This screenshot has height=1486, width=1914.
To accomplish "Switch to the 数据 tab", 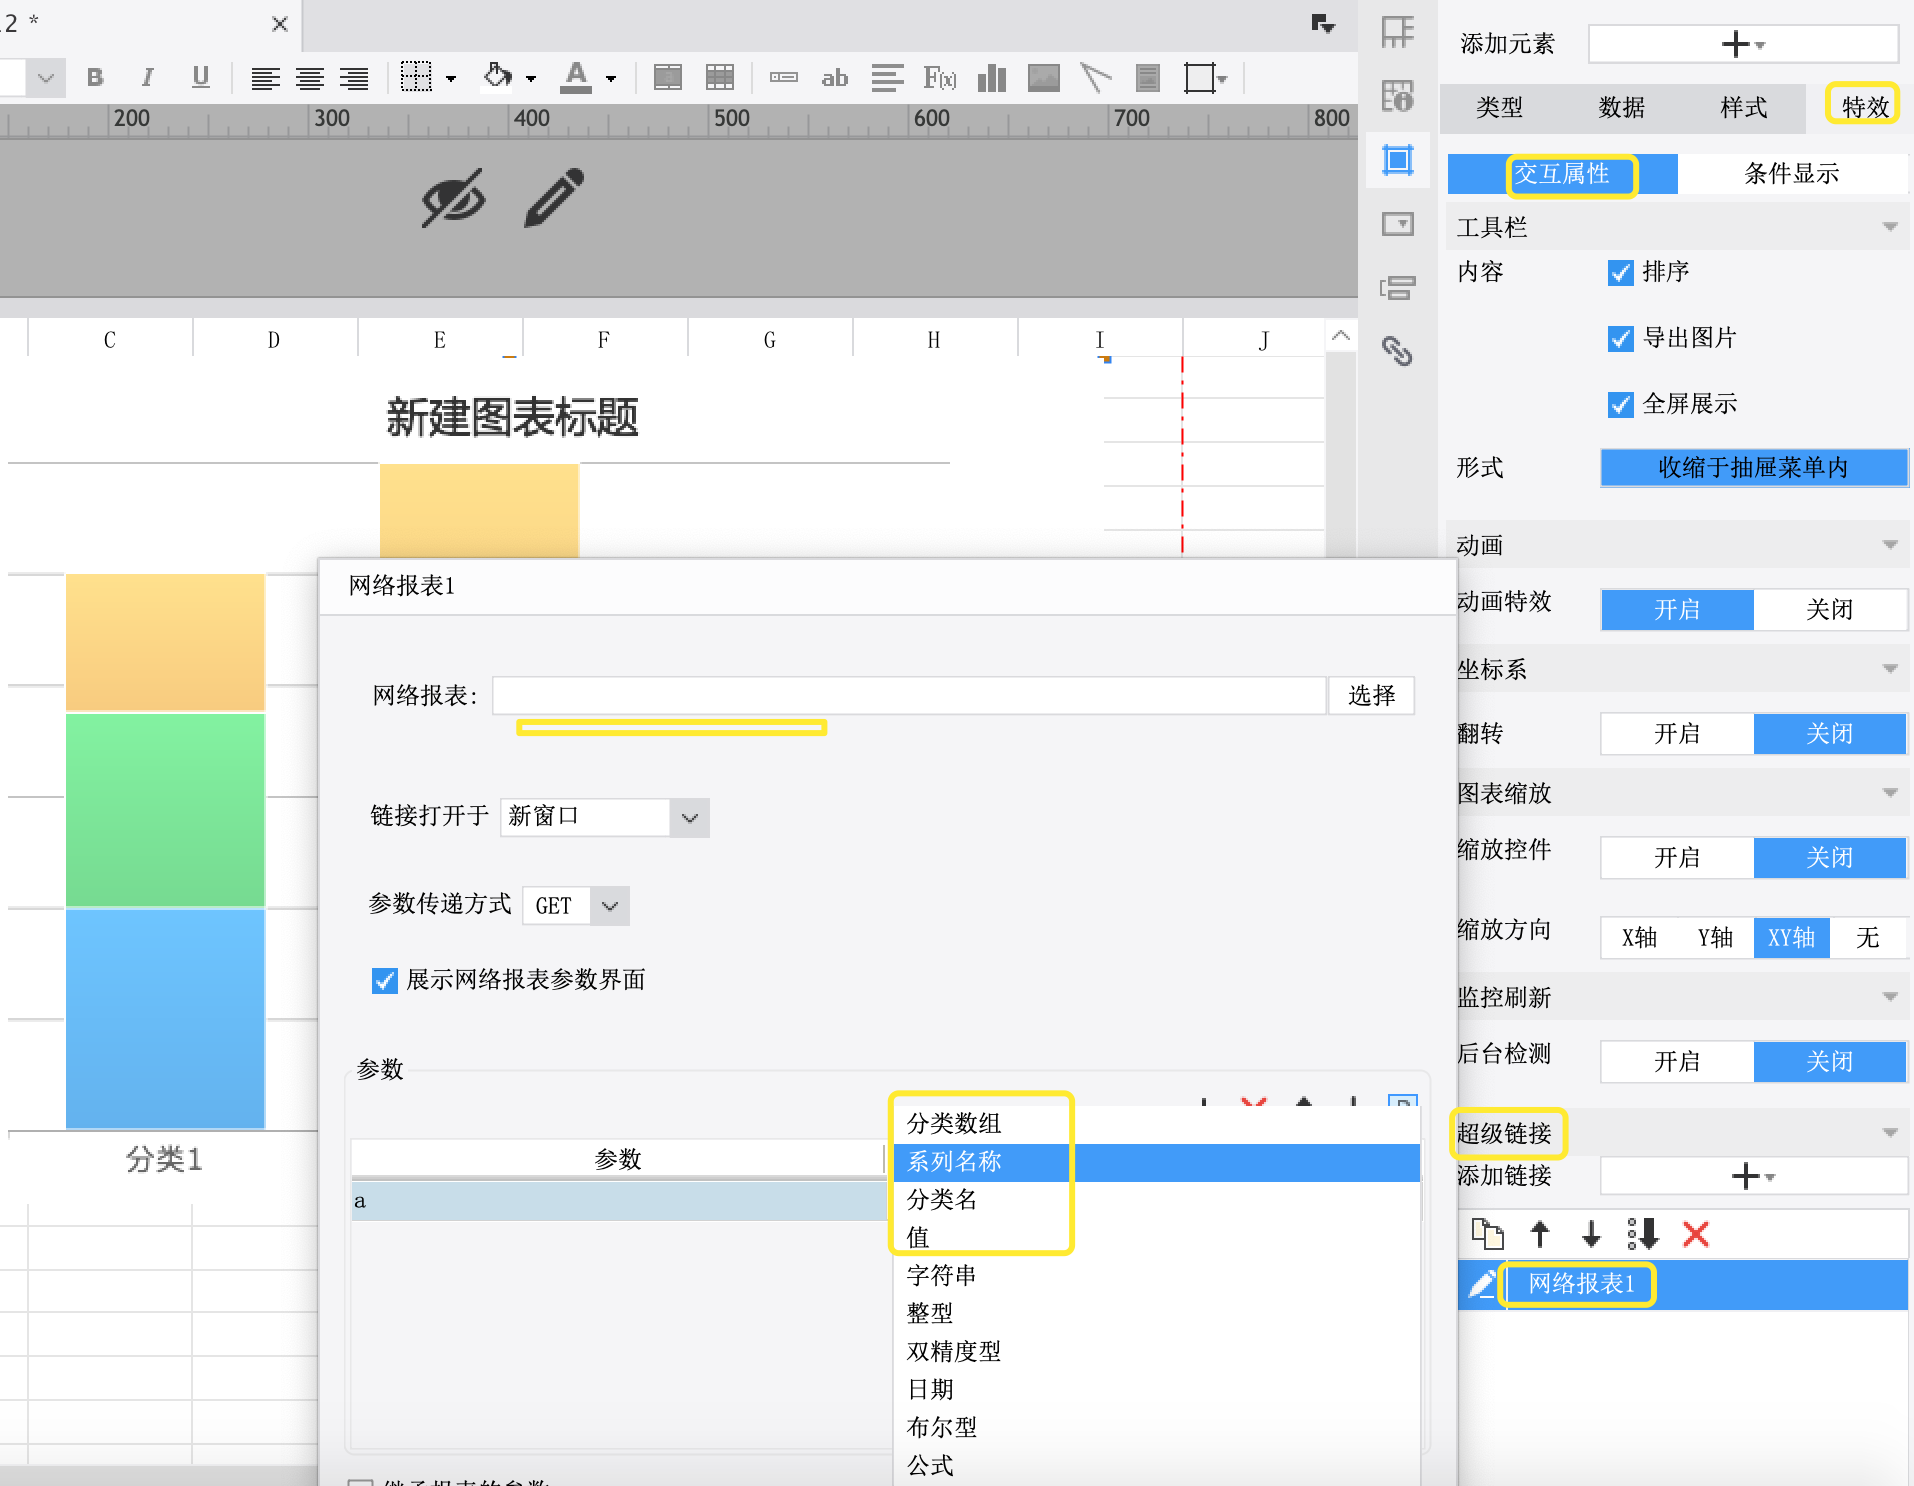I will [1621, 108].
